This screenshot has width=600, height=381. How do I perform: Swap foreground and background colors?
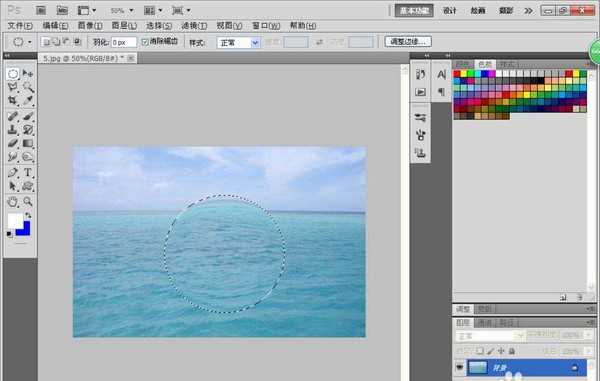click(x=28, y=215)
